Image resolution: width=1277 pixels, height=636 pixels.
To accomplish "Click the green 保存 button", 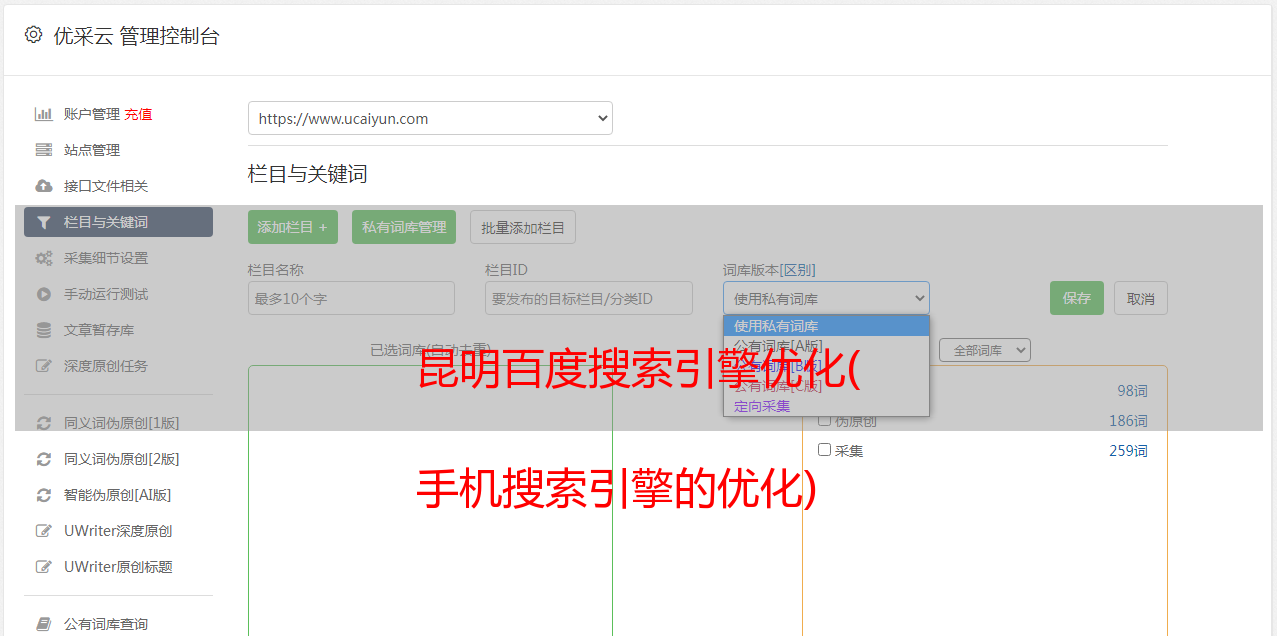I will coord(1077,298).
